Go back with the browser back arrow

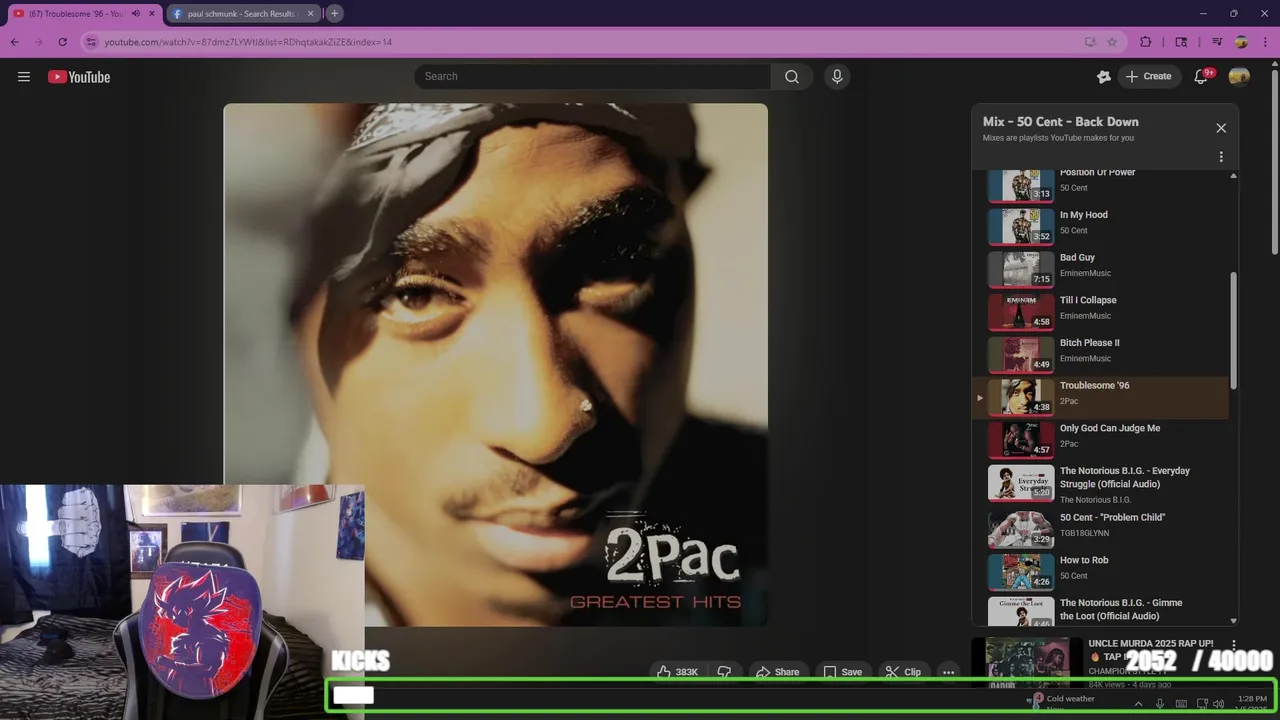click(x=15, y=42)
